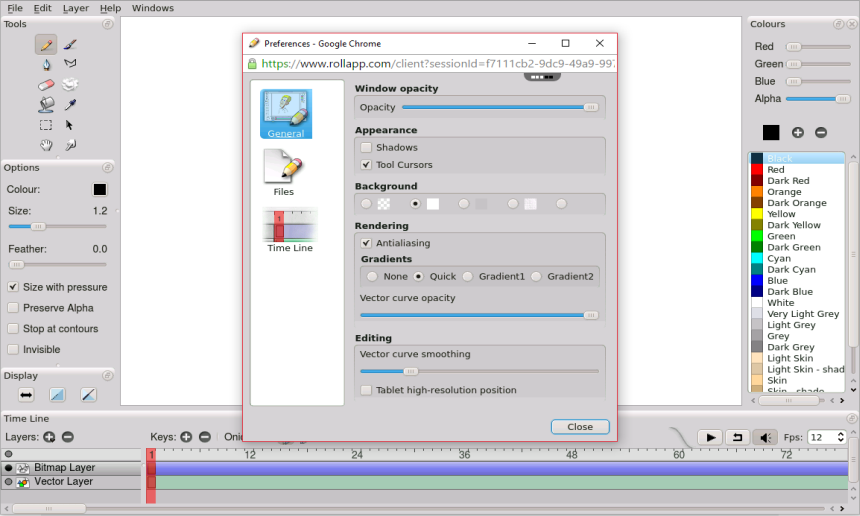Select the Brush tool
Viewport: 860px width, 516px height.
click(x=70, y=44)
